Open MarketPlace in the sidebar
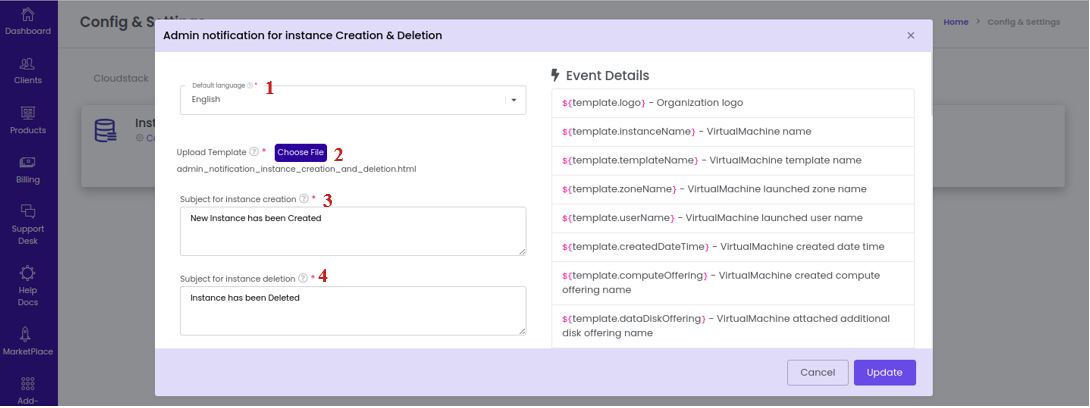The width and height of the screenshot is (1090, 408). tap(28, 341)
